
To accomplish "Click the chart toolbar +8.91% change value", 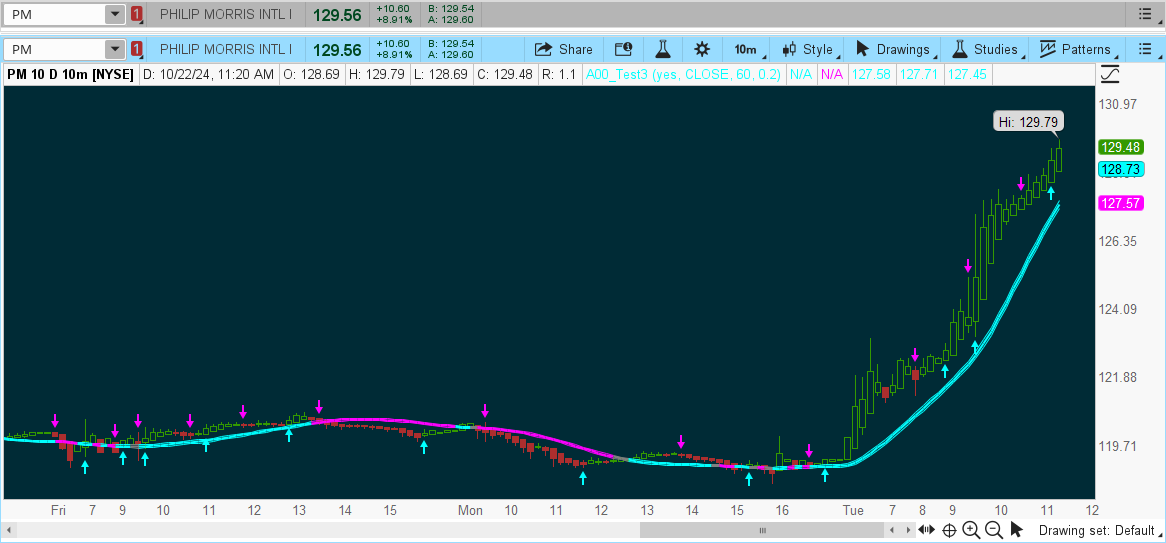I will tap(393, 55).
